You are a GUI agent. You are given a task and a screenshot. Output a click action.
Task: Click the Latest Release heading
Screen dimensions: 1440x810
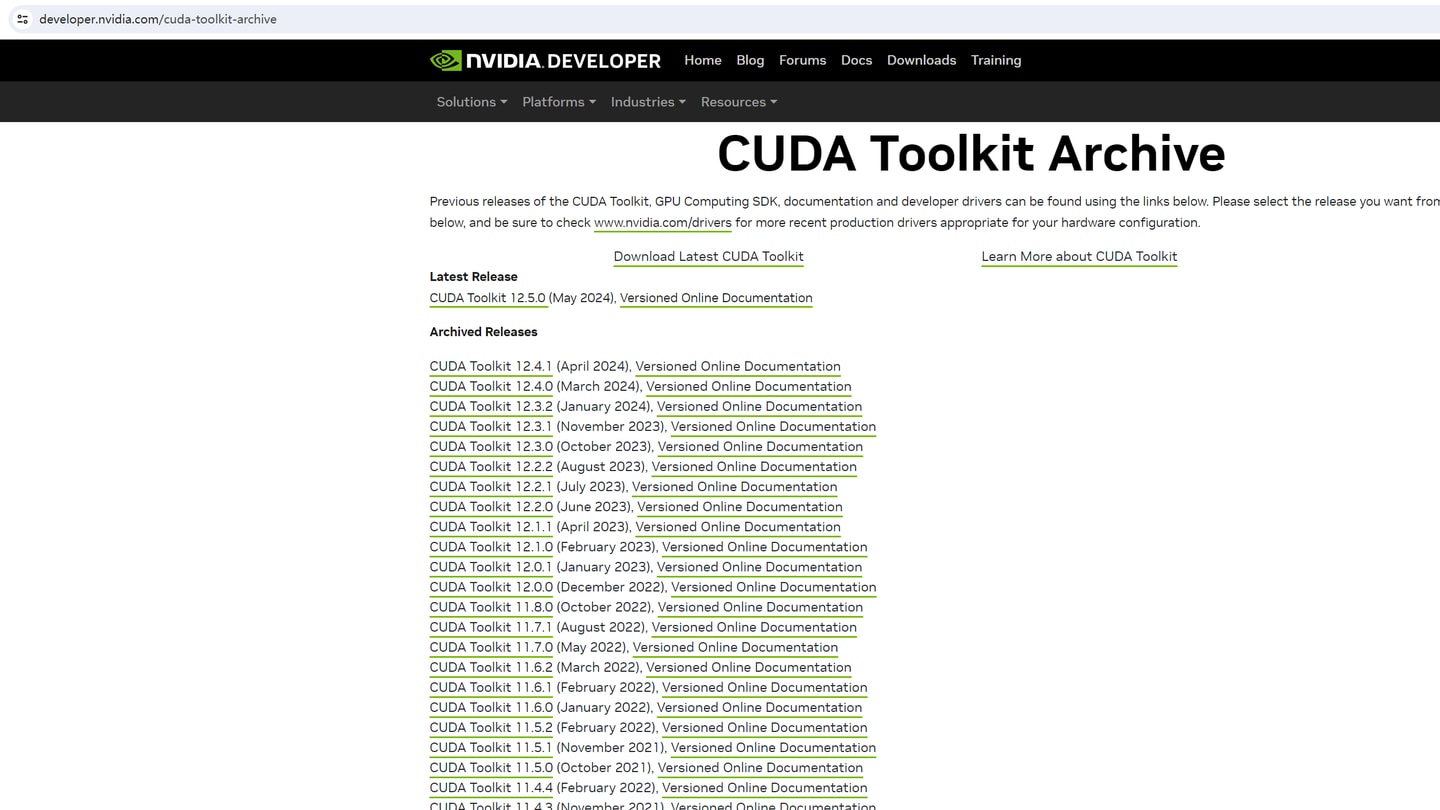[474, 277]
